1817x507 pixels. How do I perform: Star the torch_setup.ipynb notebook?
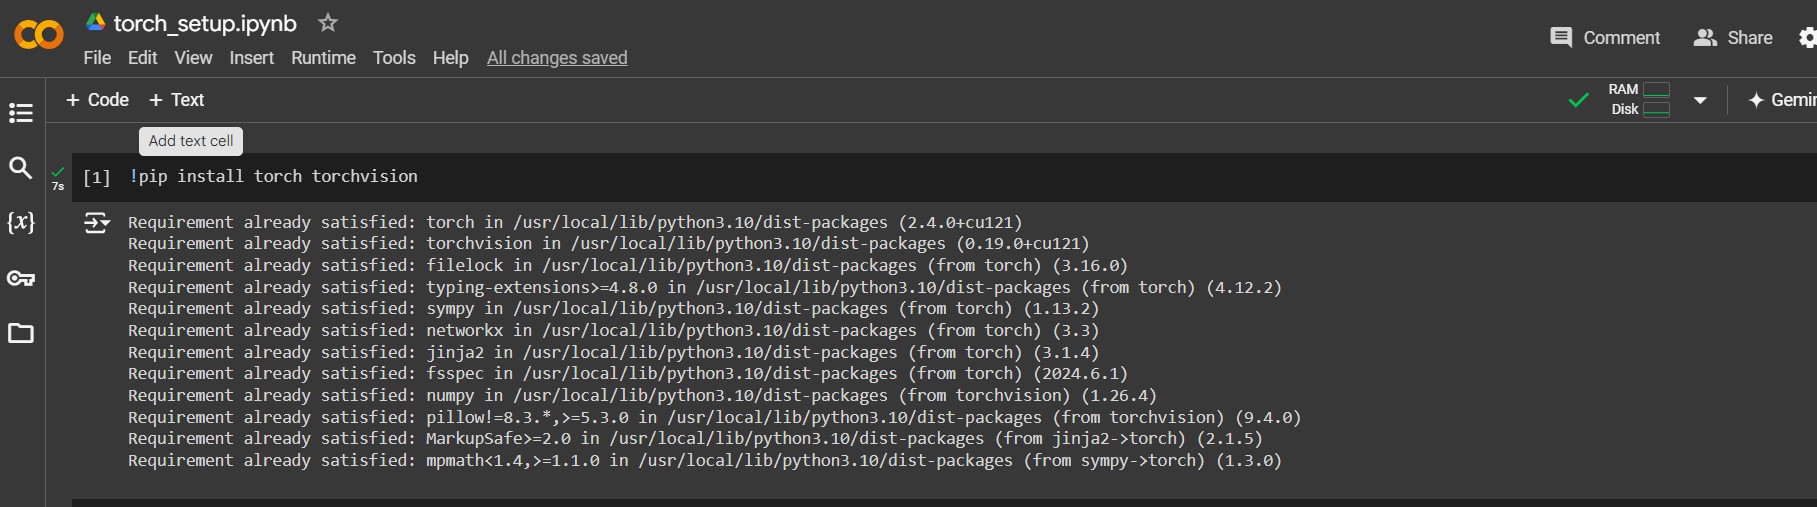328,23
